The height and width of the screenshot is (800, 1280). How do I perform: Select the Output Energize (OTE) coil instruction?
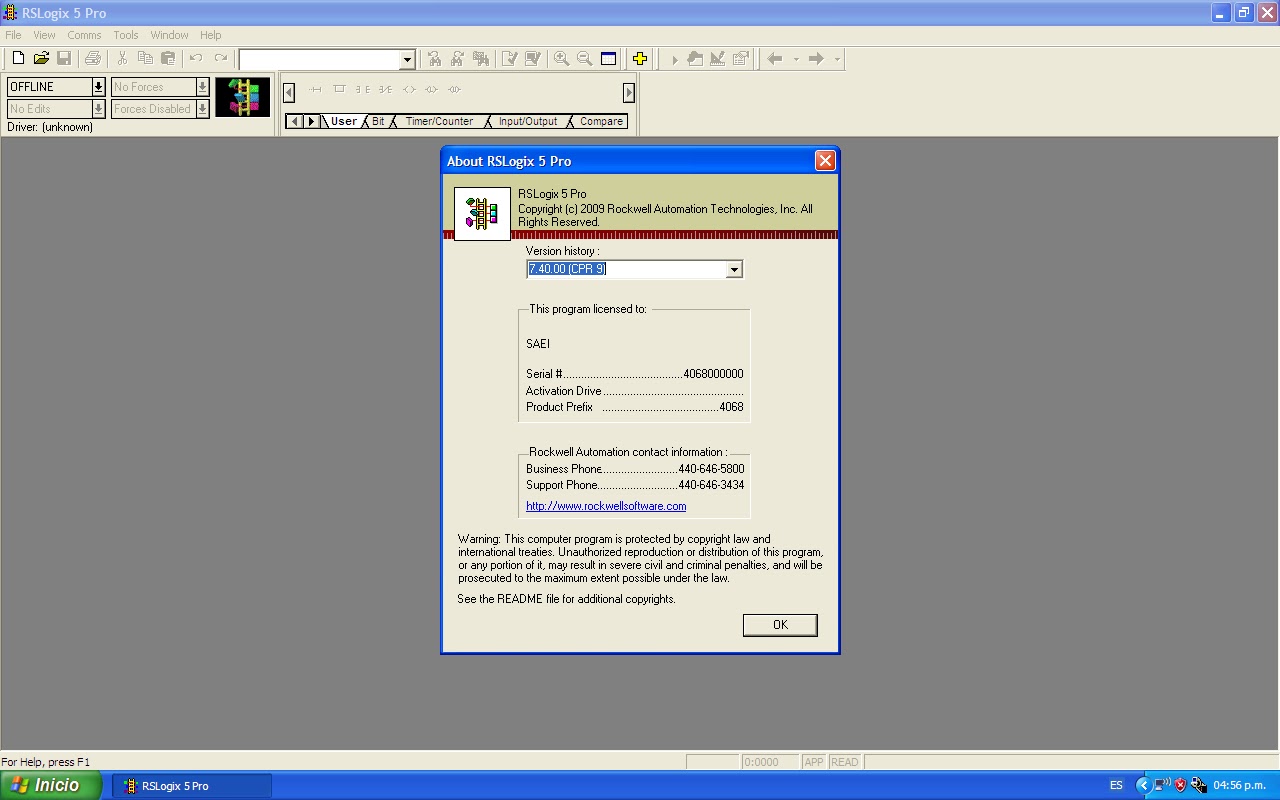(x=409, y=89)
